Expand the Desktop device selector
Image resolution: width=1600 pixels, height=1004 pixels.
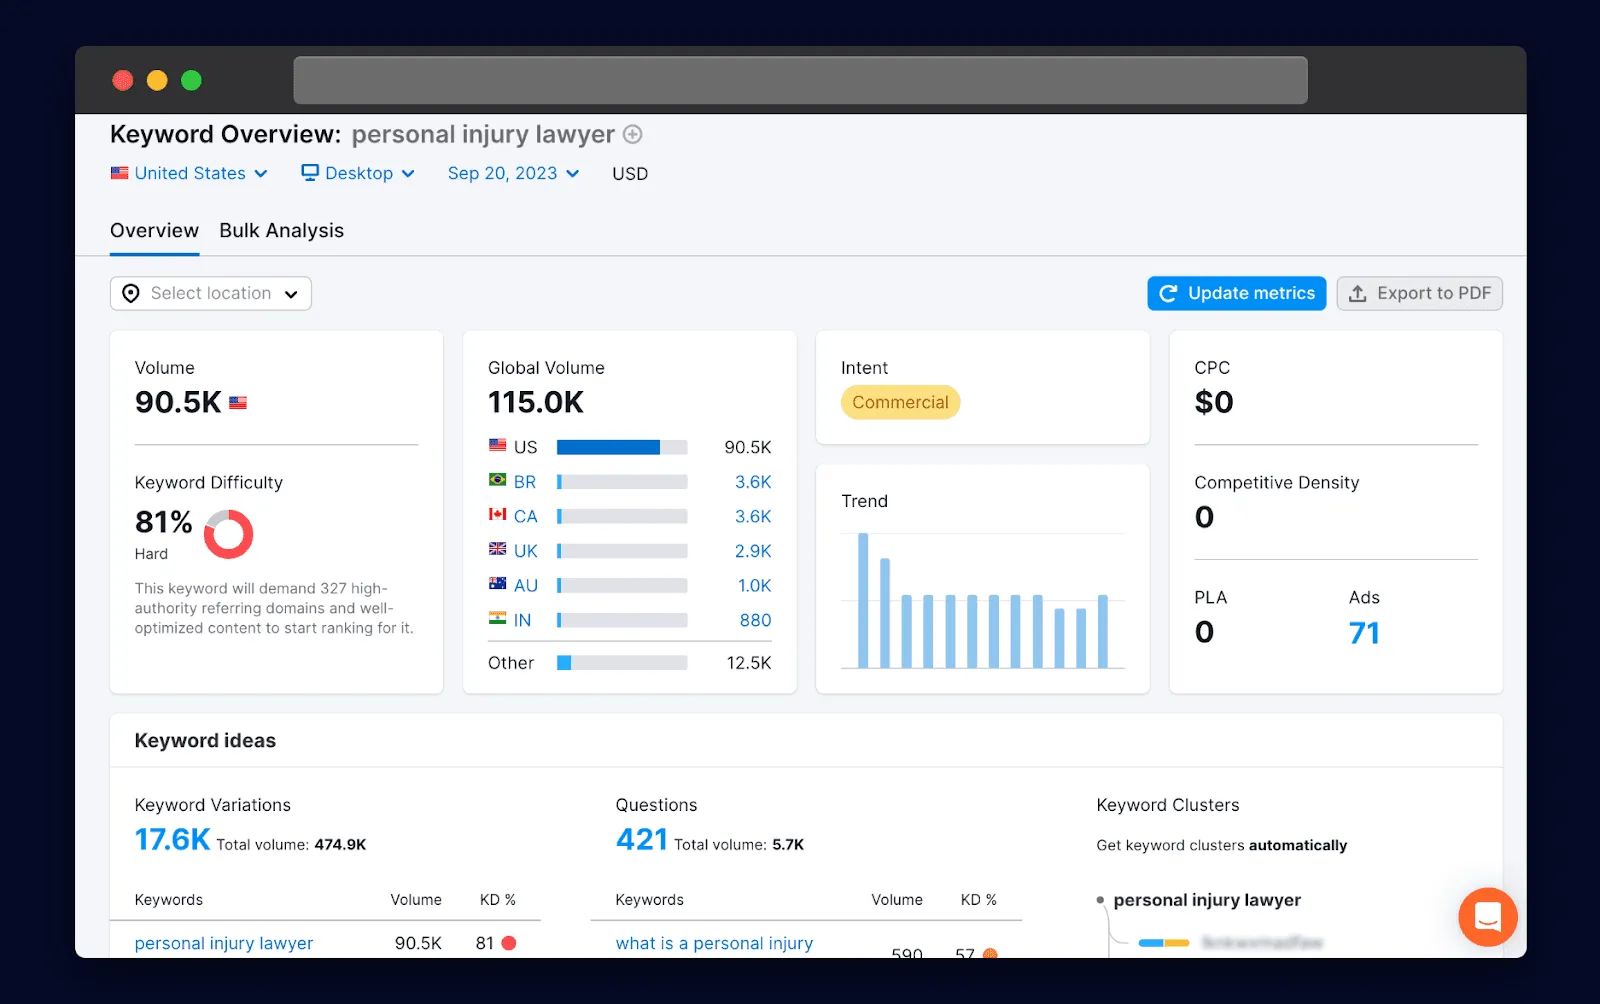coord(358,173)
